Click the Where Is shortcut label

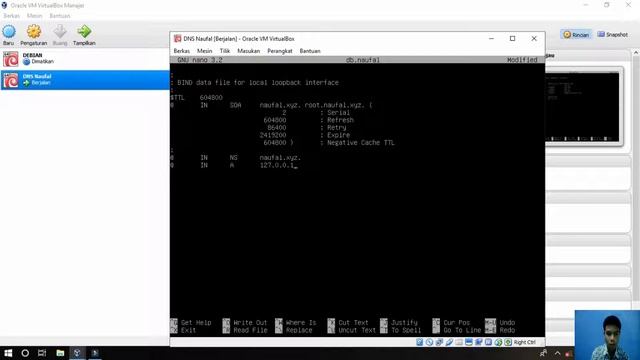click(301, 322)
